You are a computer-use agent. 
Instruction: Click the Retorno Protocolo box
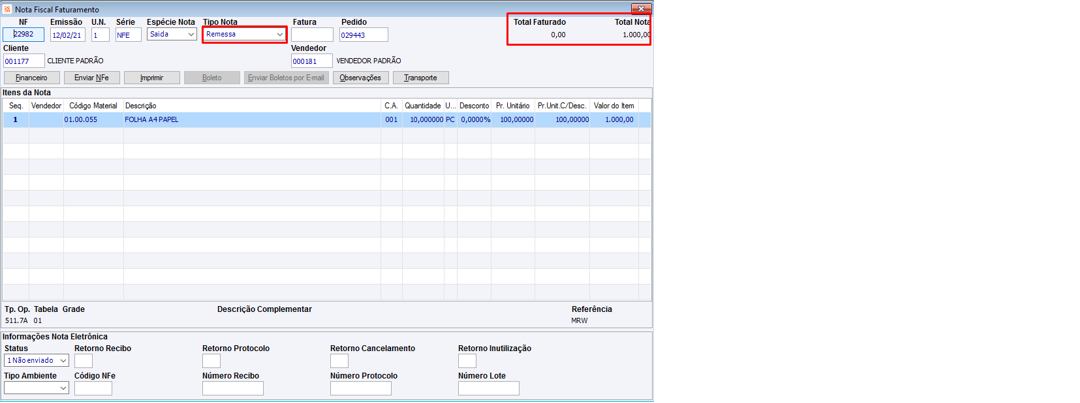(x=211, y=360)
